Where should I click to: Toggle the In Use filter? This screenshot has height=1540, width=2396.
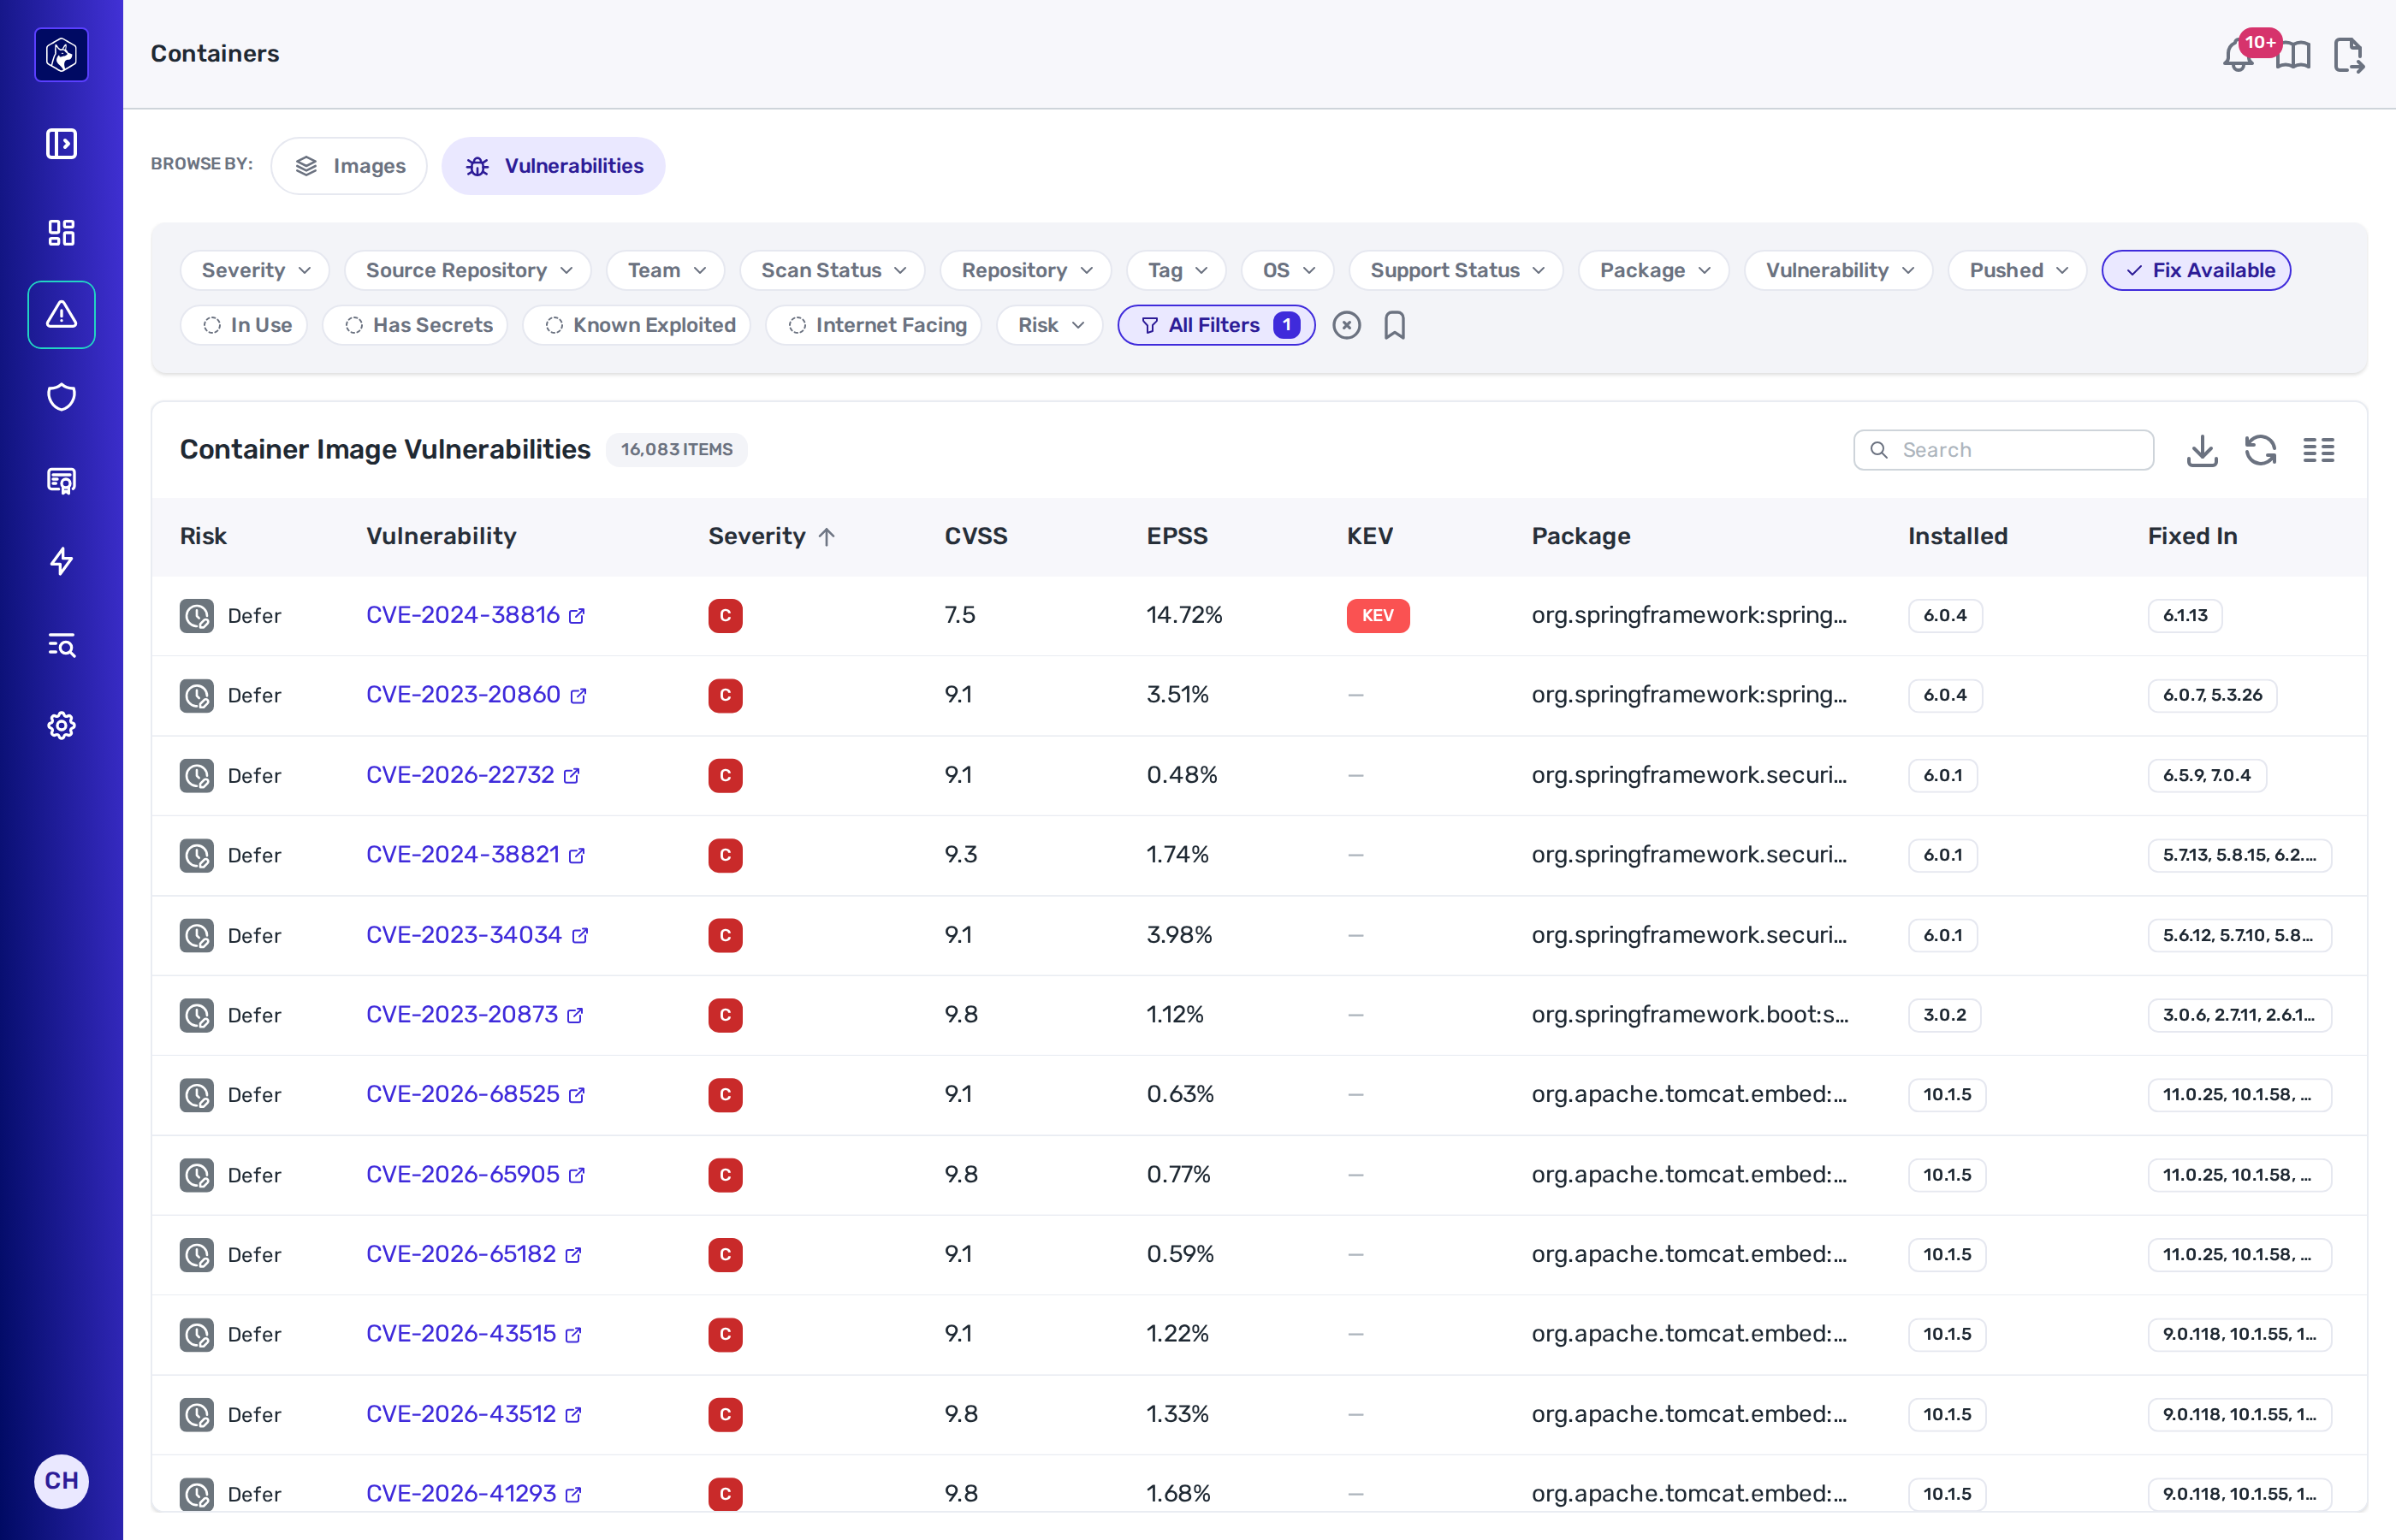pyautogui.click(x=244, y=325)
